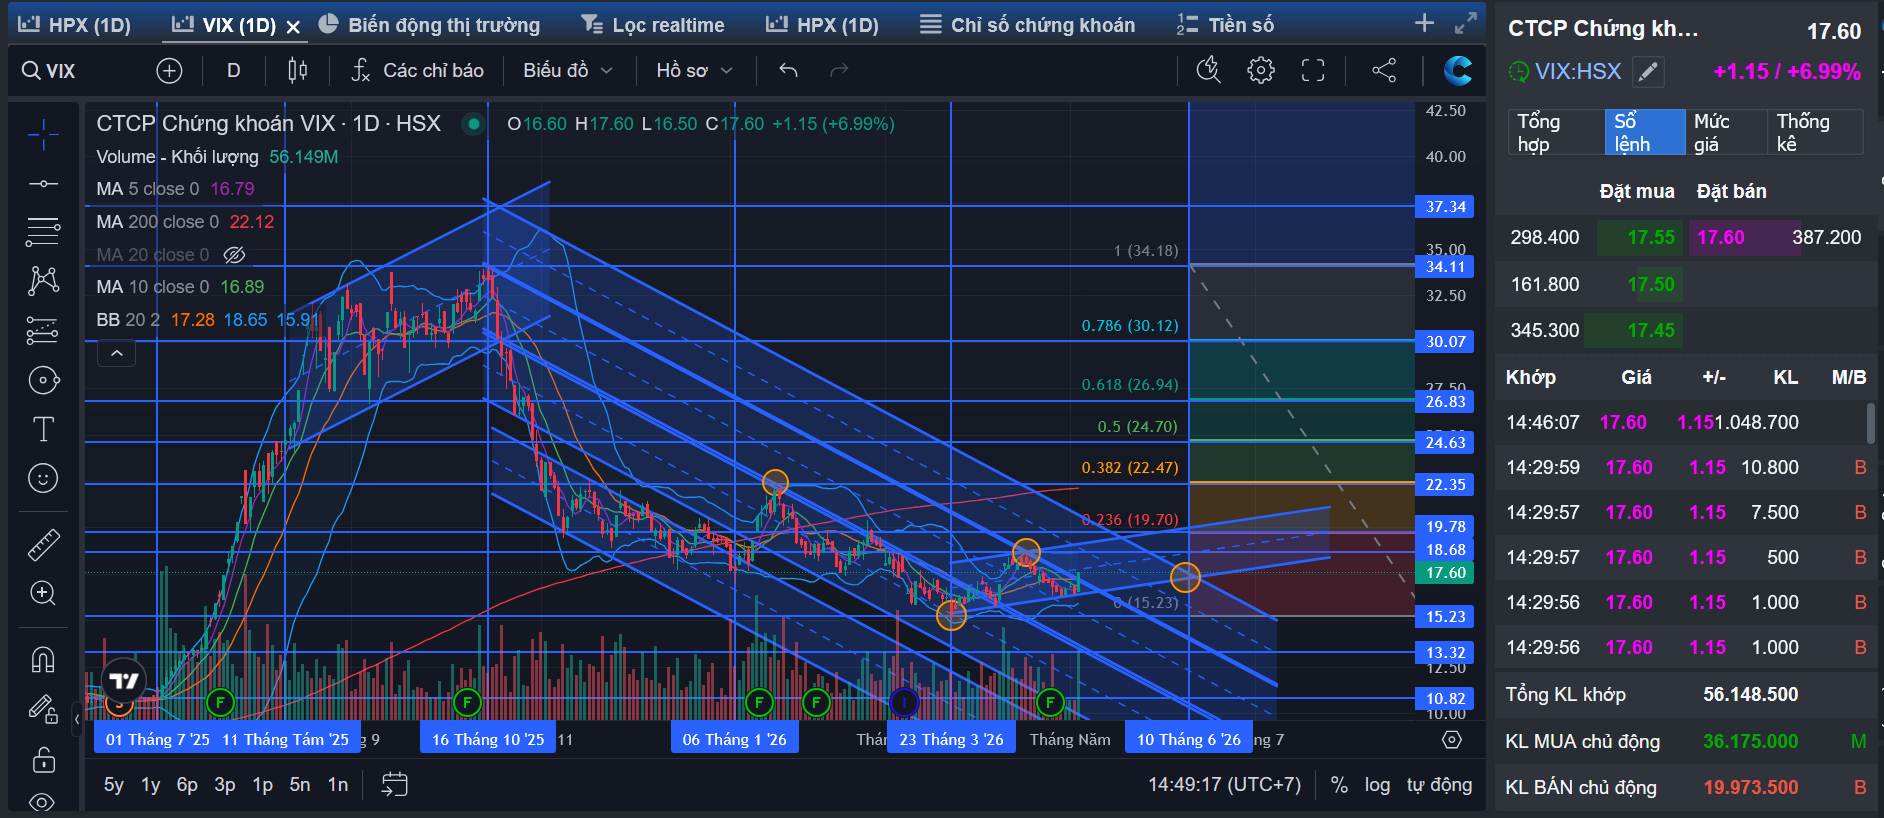Close the VIX (1D) tab
This screenshot has height=818, width=1884.
[x=293, y=27]
